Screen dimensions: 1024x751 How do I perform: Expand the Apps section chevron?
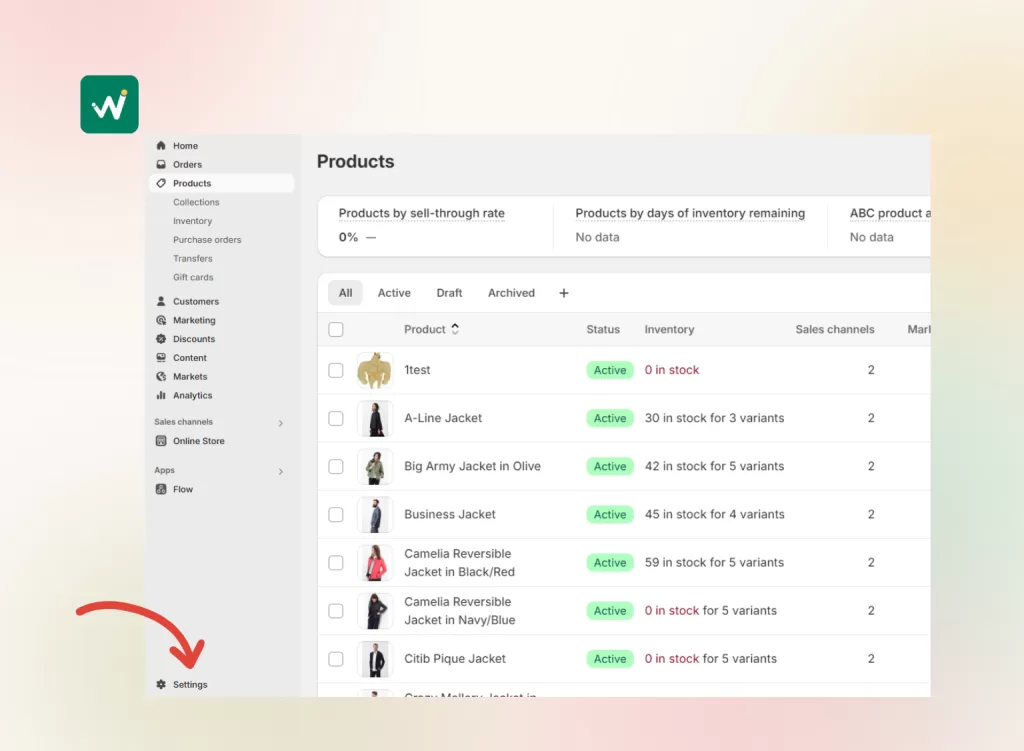tap(280, 471)
